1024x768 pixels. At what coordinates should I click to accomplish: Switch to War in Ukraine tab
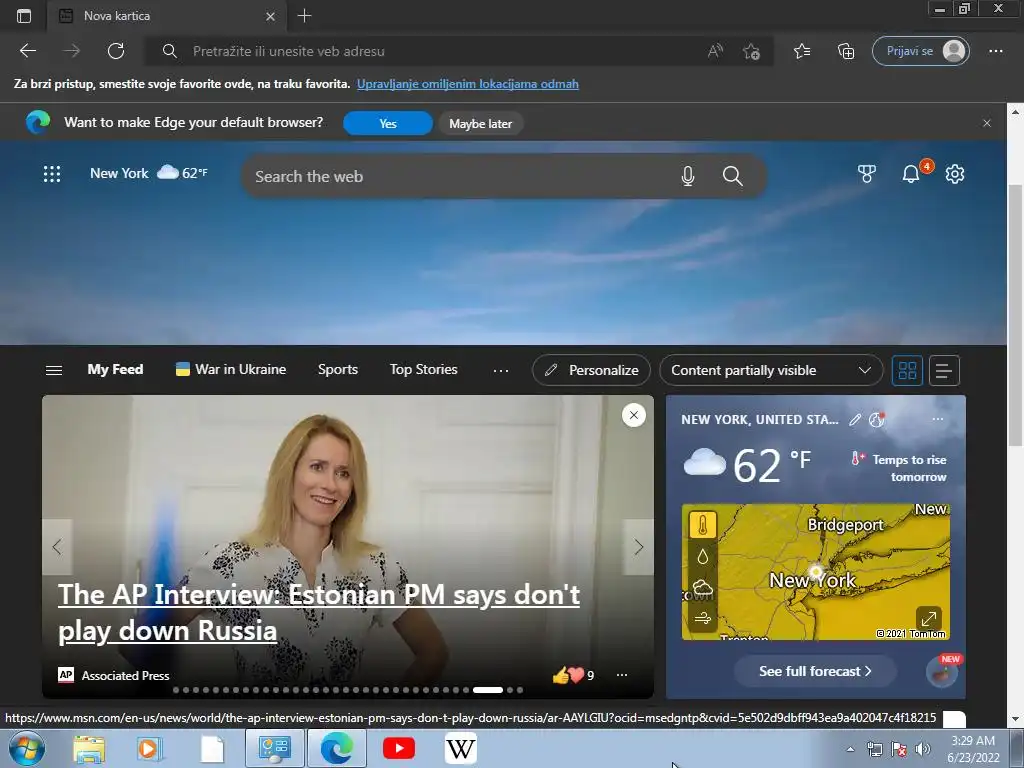231,370
